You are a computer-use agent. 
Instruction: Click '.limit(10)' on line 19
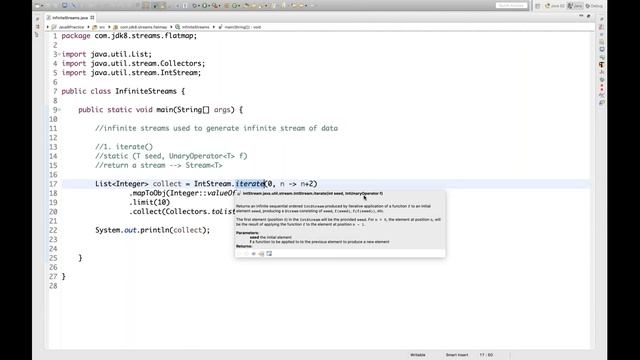pyautogui.click(x=150, y=202)
